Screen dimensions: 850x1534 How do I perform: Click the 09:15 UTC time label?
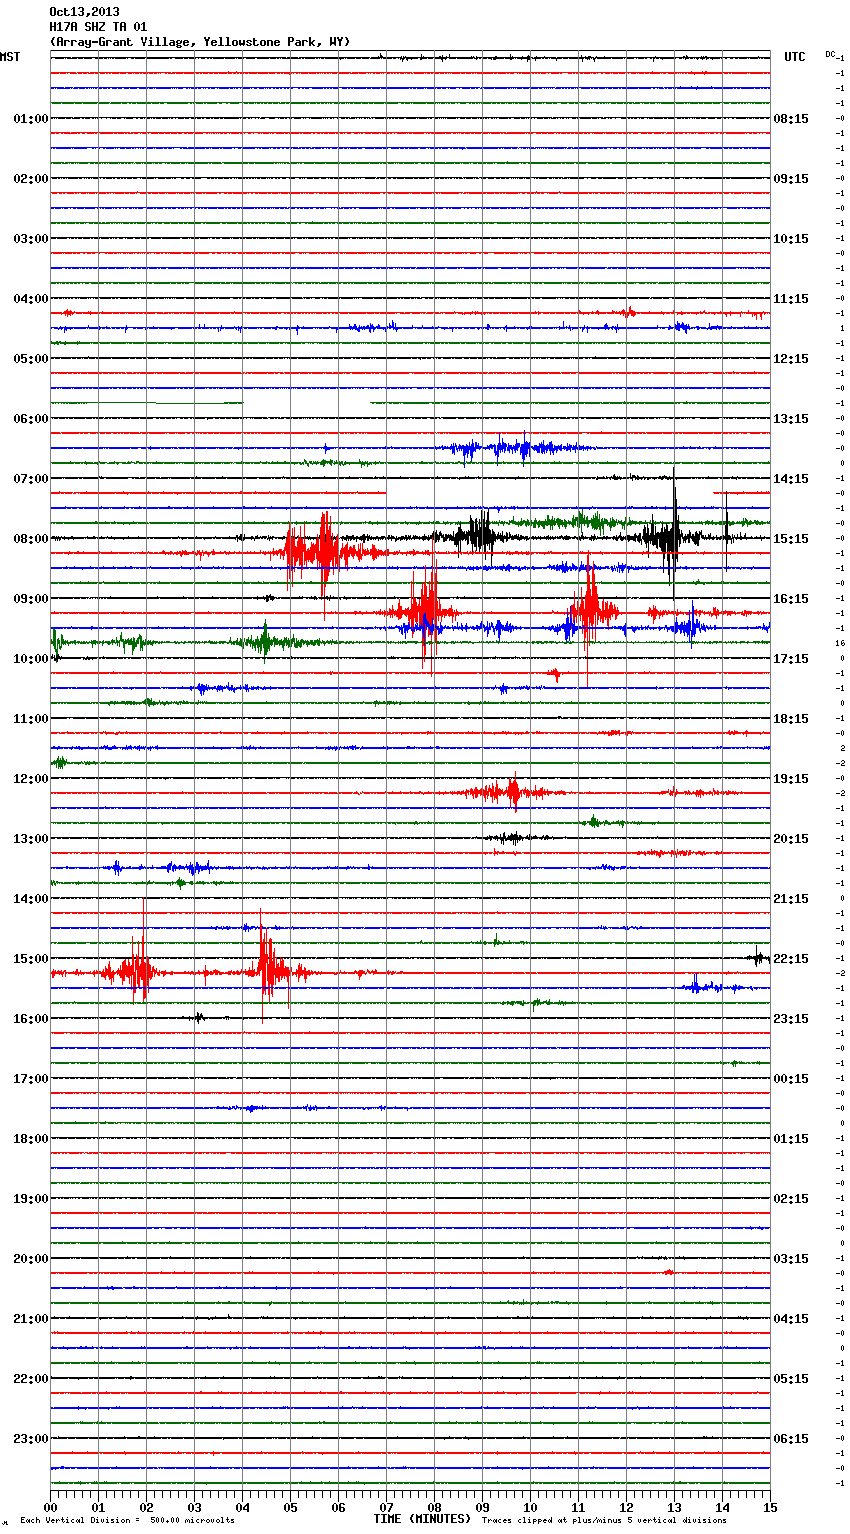(791, 179)
